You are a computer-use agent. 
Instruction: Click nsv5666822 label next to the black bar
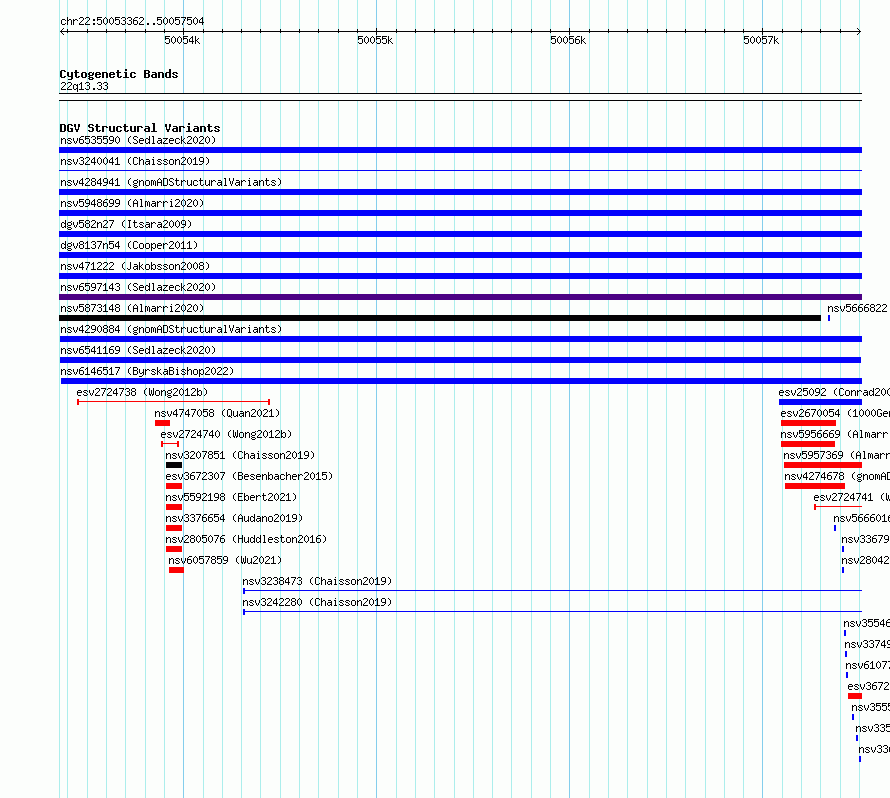coord(857,308)
